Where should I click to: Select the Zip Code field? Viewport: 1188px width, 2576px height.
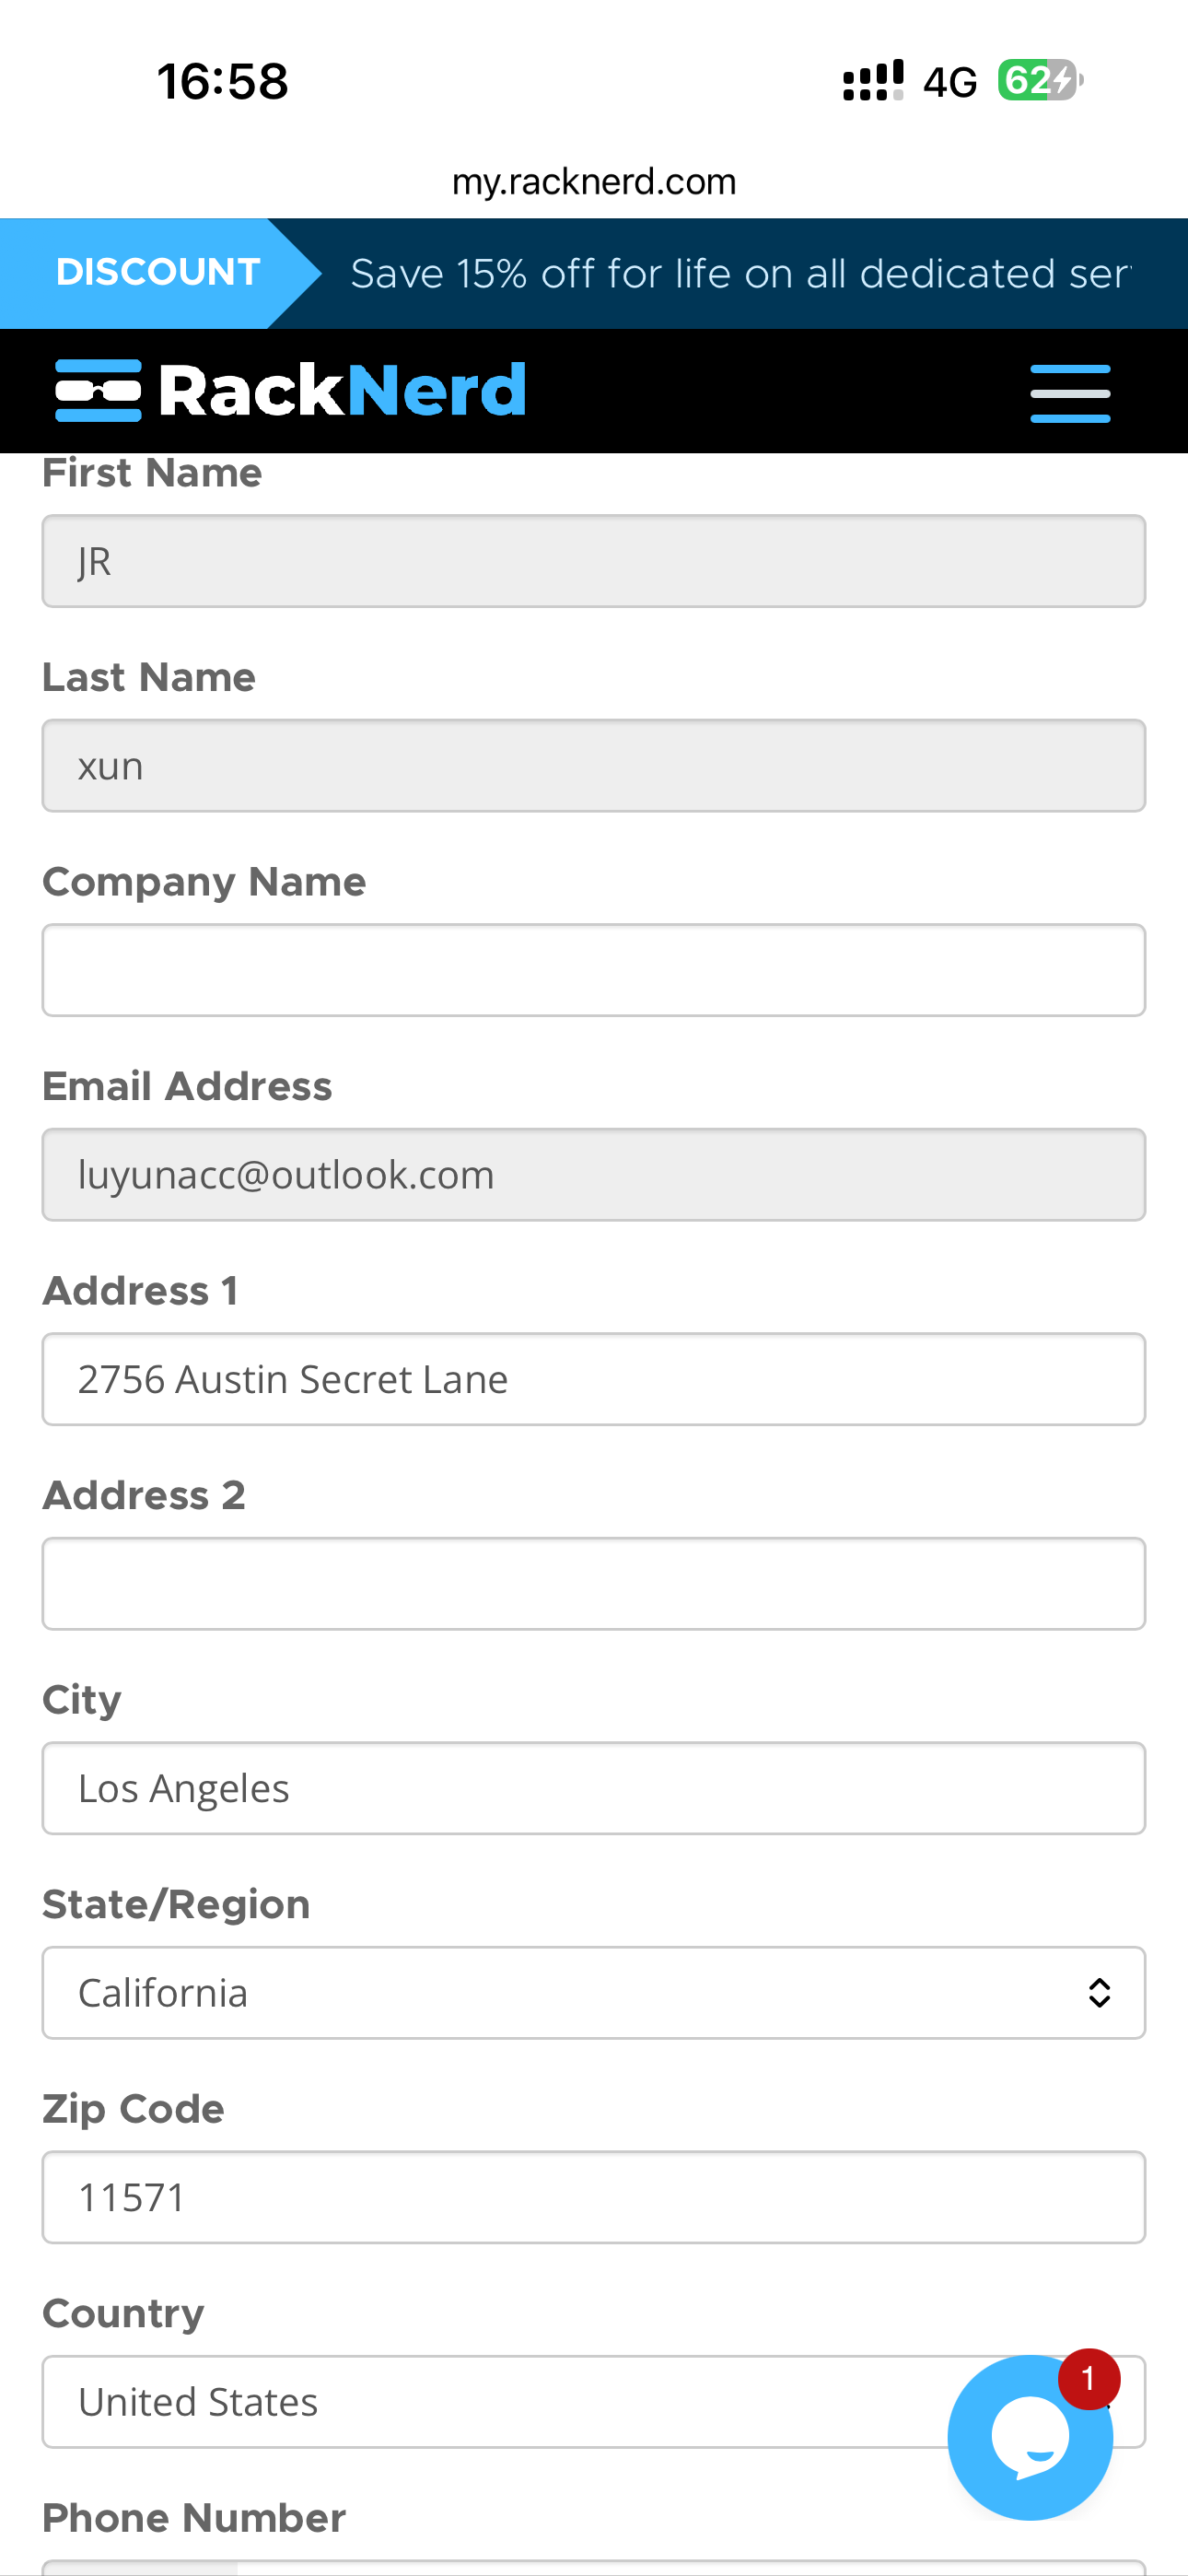pyautogui.click(x=594, y=2198)
